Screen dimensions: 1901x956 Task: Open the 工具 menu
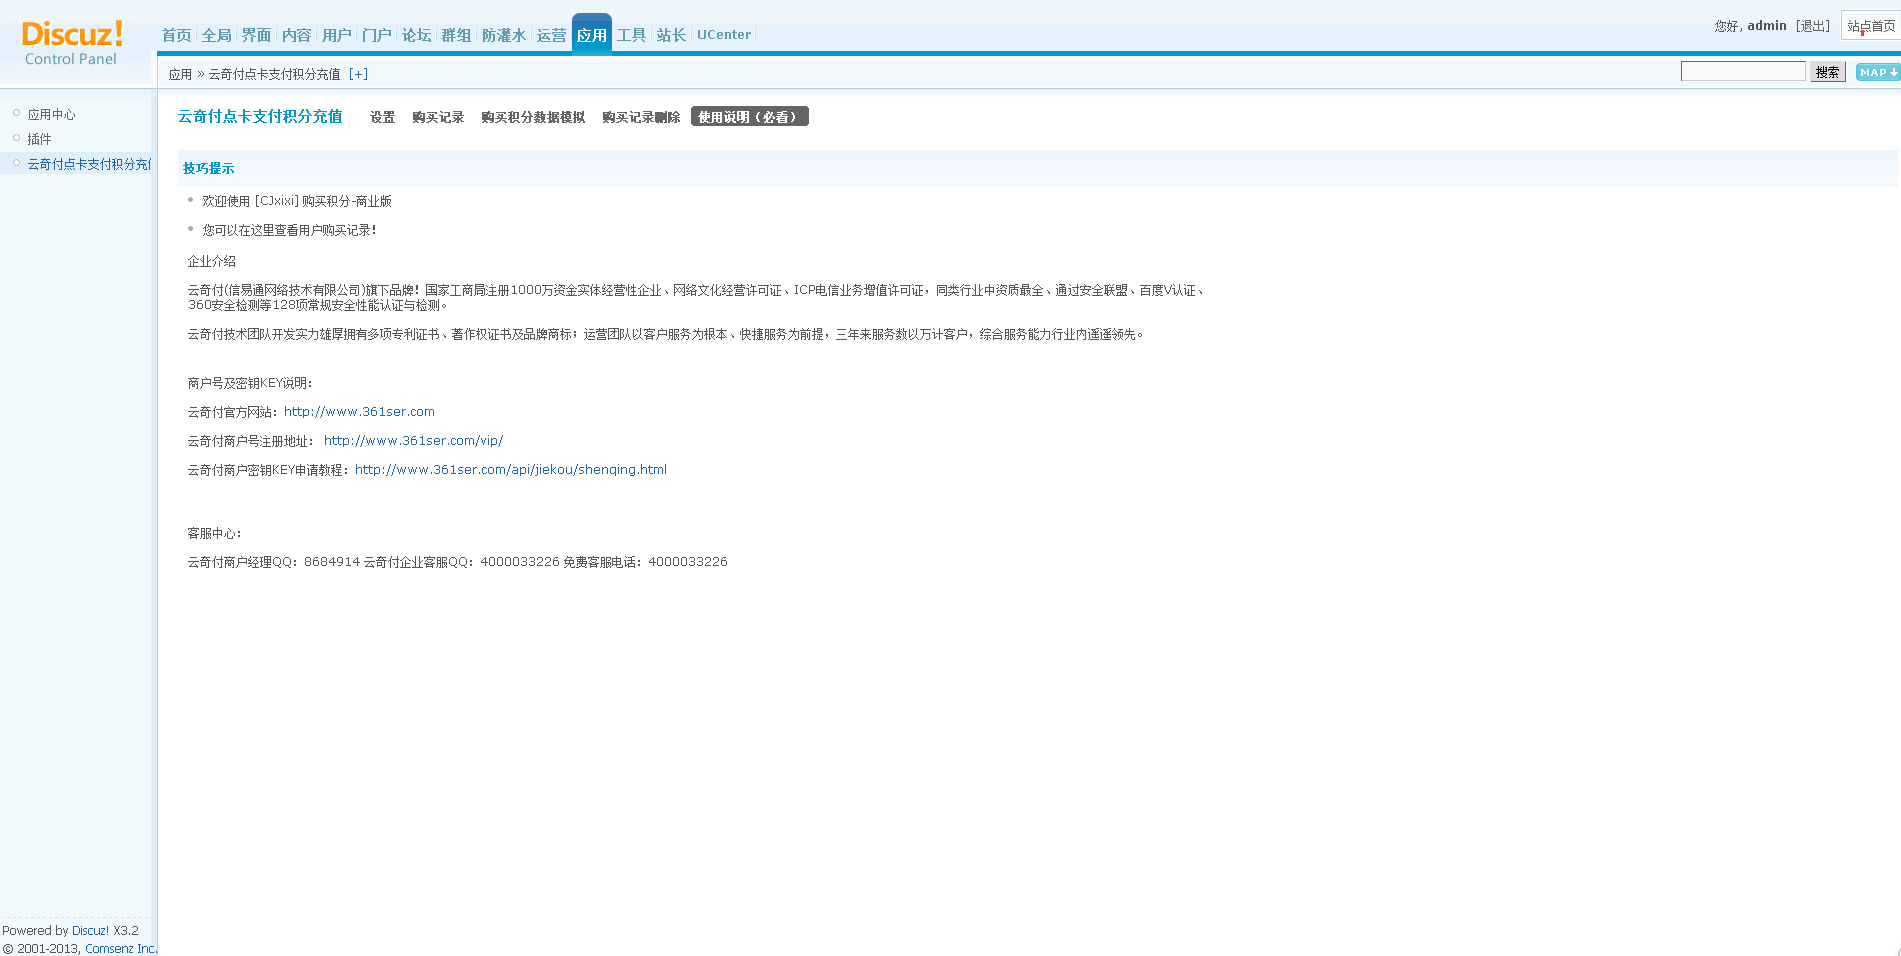pos(631,35)
